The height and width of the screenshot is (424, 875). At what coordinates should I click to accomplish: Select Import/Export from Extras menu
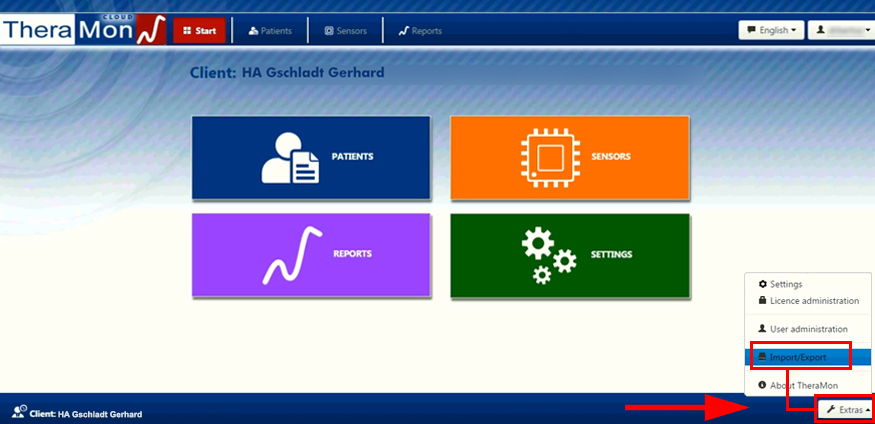(798, 357)
